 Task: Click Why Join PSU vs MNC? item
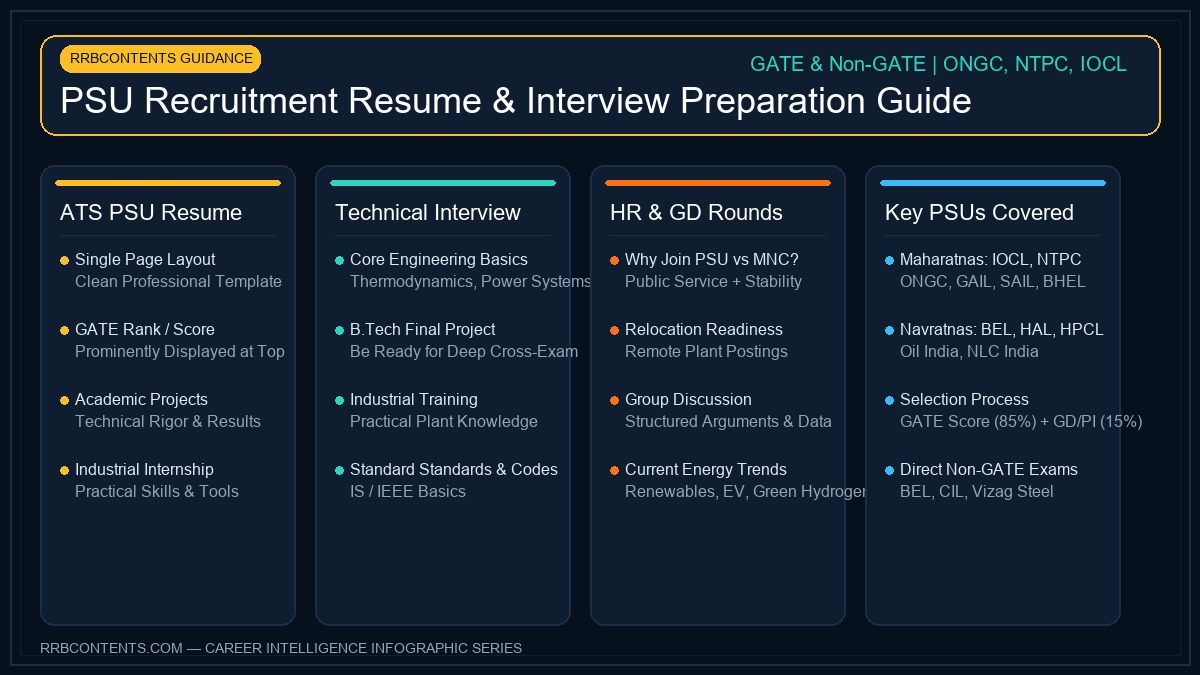[712, 260]
